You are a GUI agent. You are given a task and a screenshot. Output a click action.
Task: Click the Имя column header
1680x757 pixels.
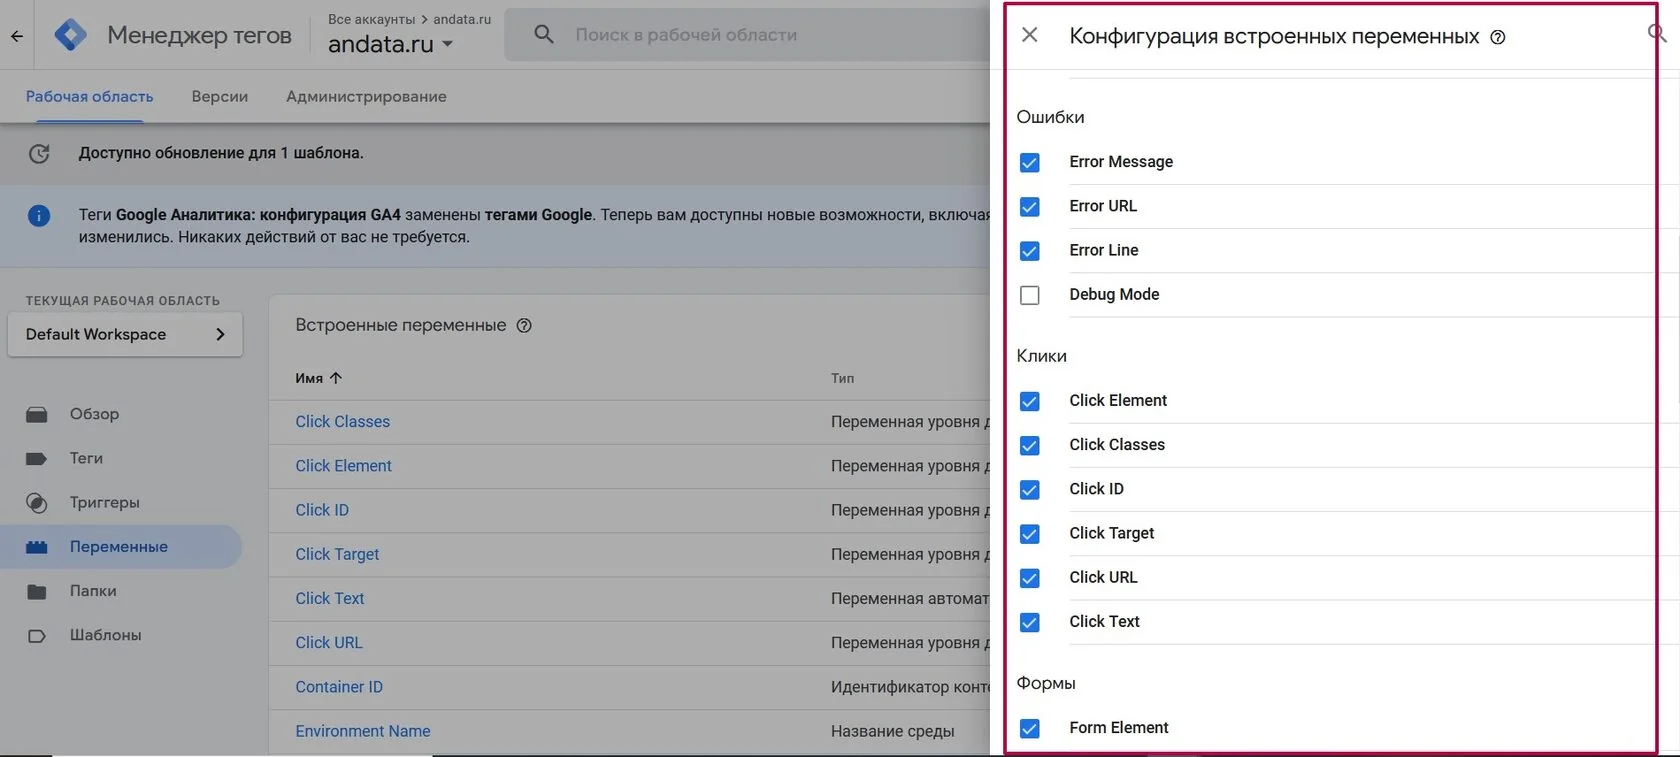309,378
